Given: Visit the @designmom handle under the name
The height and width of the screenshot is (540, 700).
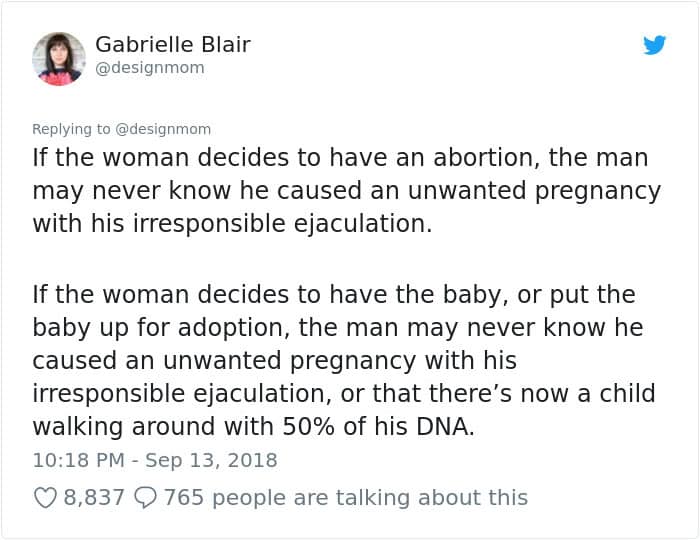Looking at the screenshot, I should point(150,68).
